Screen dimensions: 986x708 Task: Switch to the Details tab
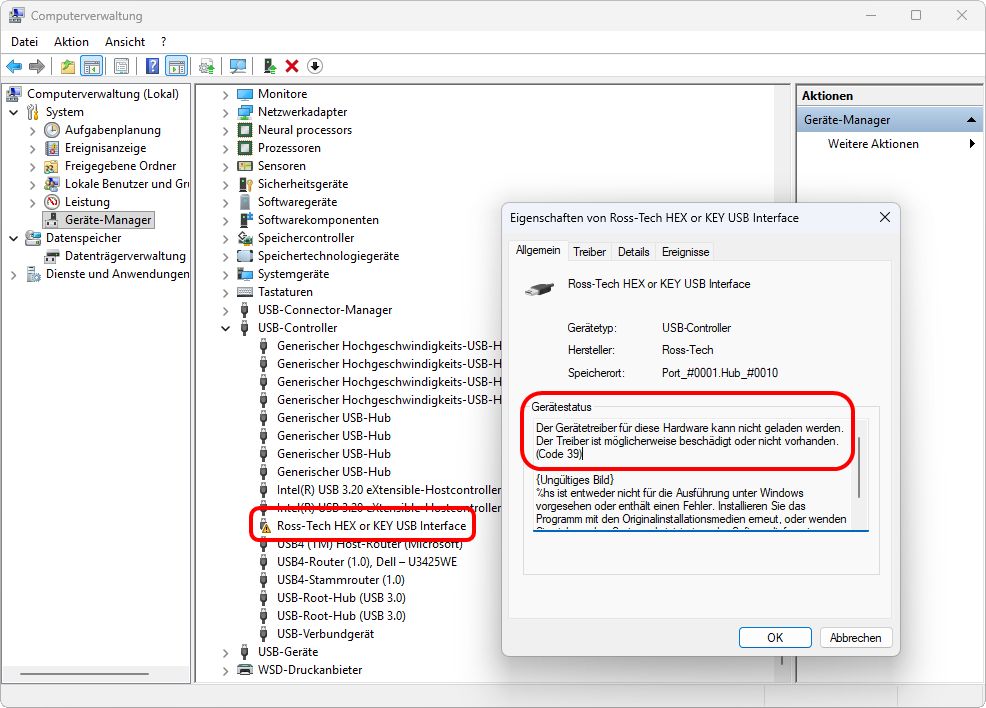(x=633, y=252)
